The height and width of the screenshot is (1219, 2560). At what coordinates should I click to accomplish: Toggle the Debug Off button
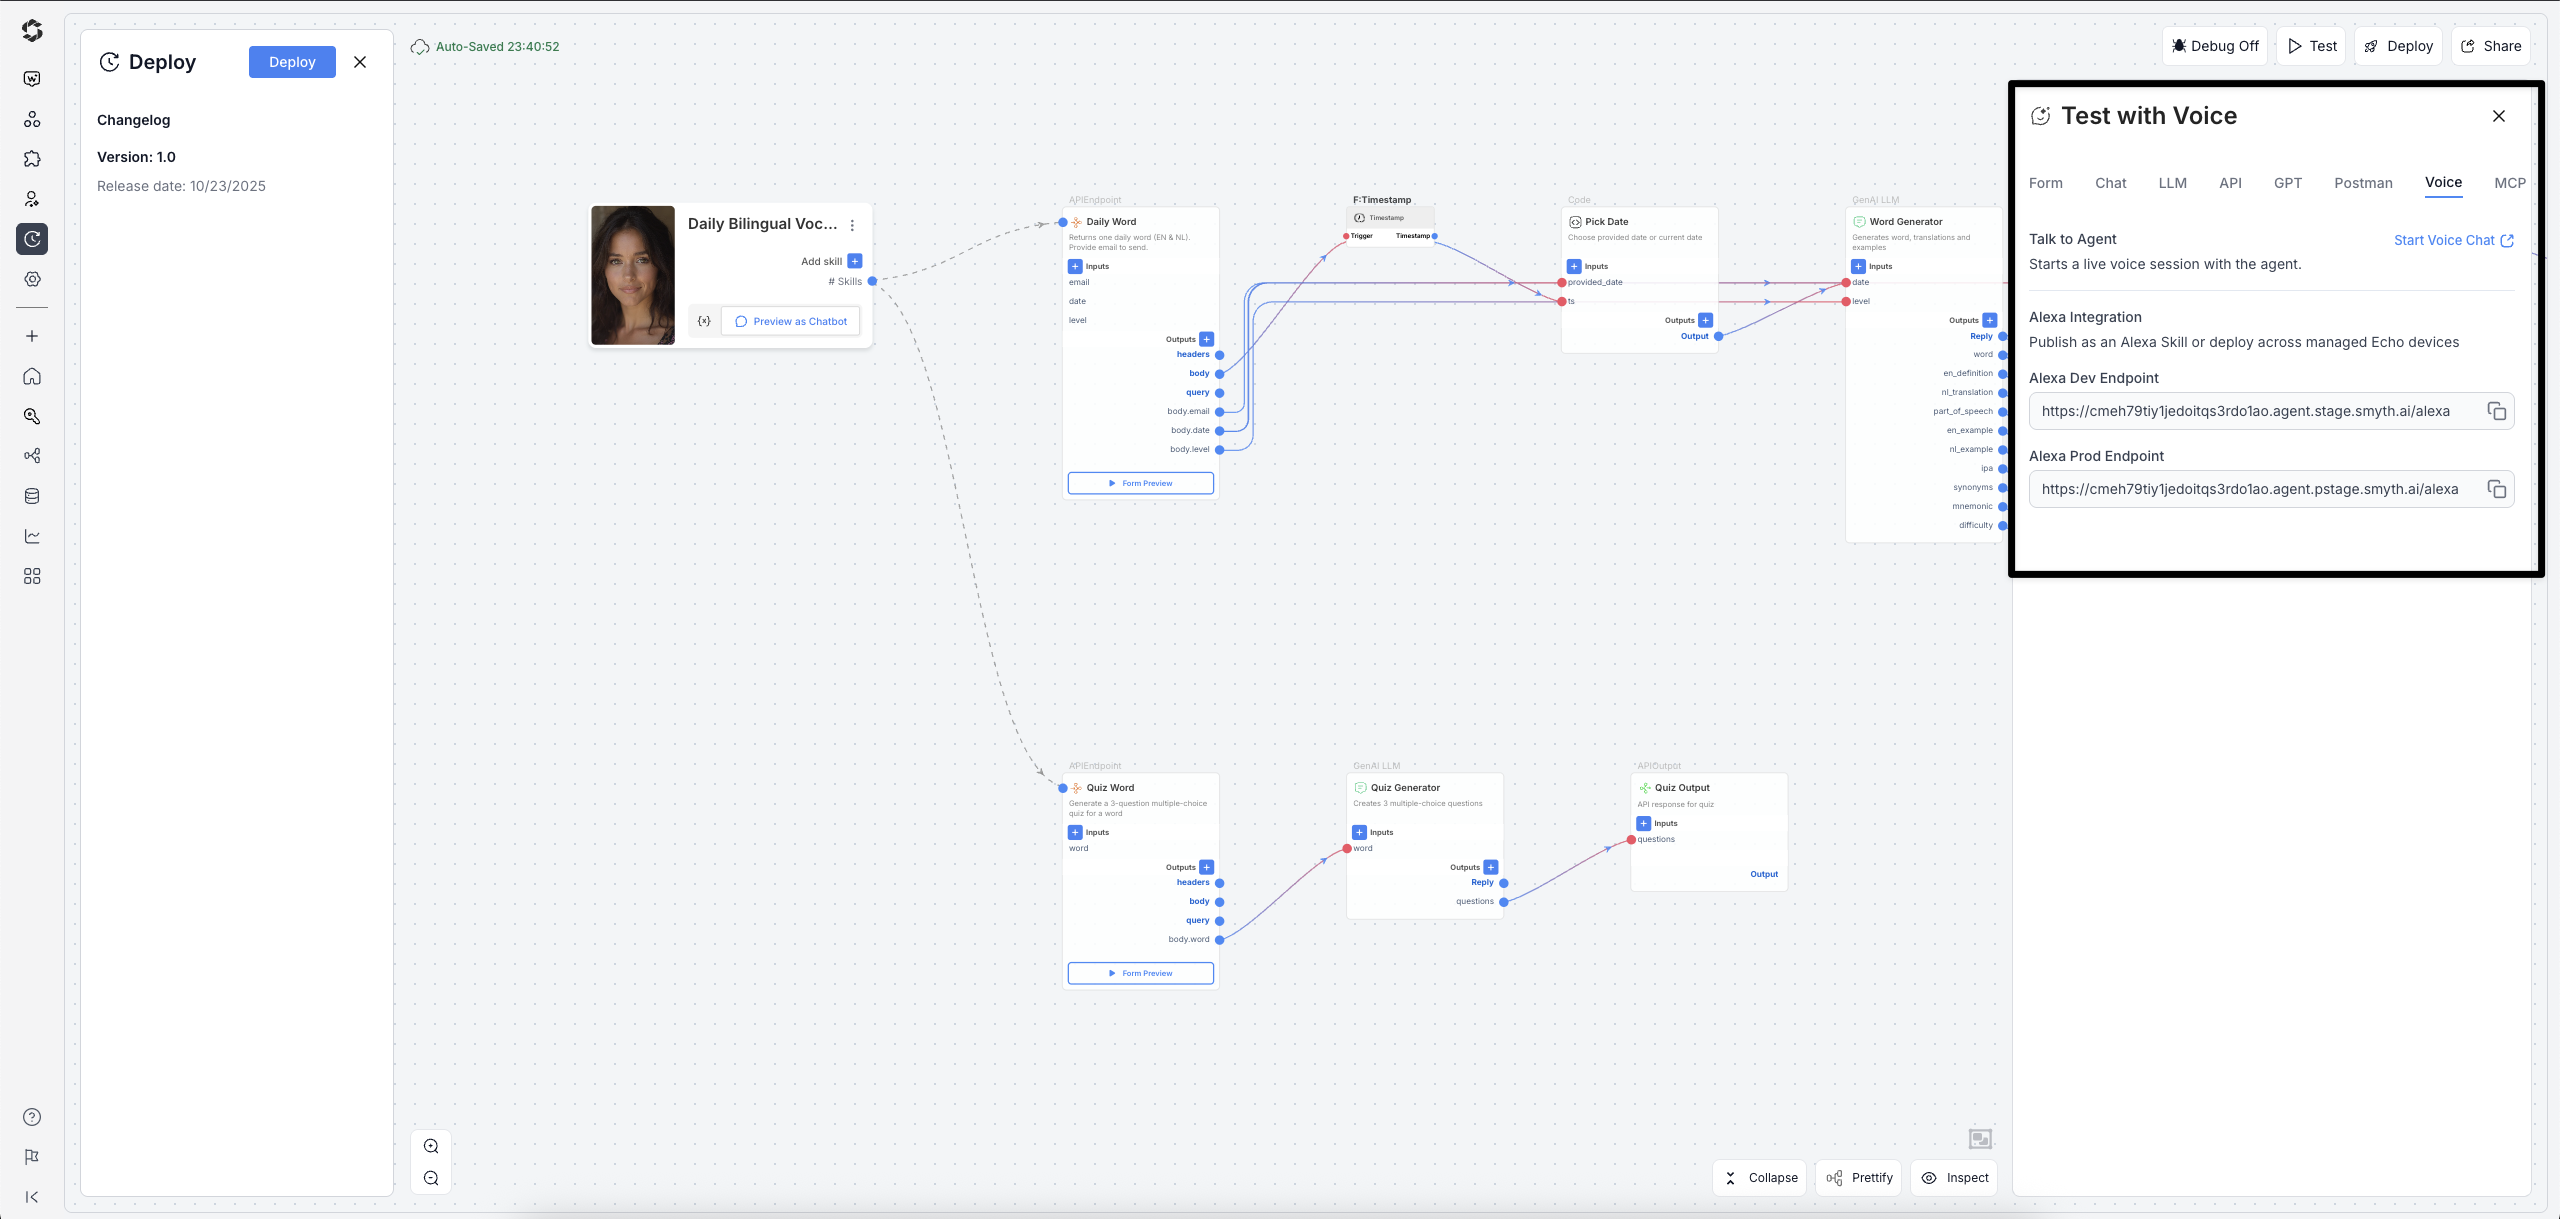tap(2216, 46)
